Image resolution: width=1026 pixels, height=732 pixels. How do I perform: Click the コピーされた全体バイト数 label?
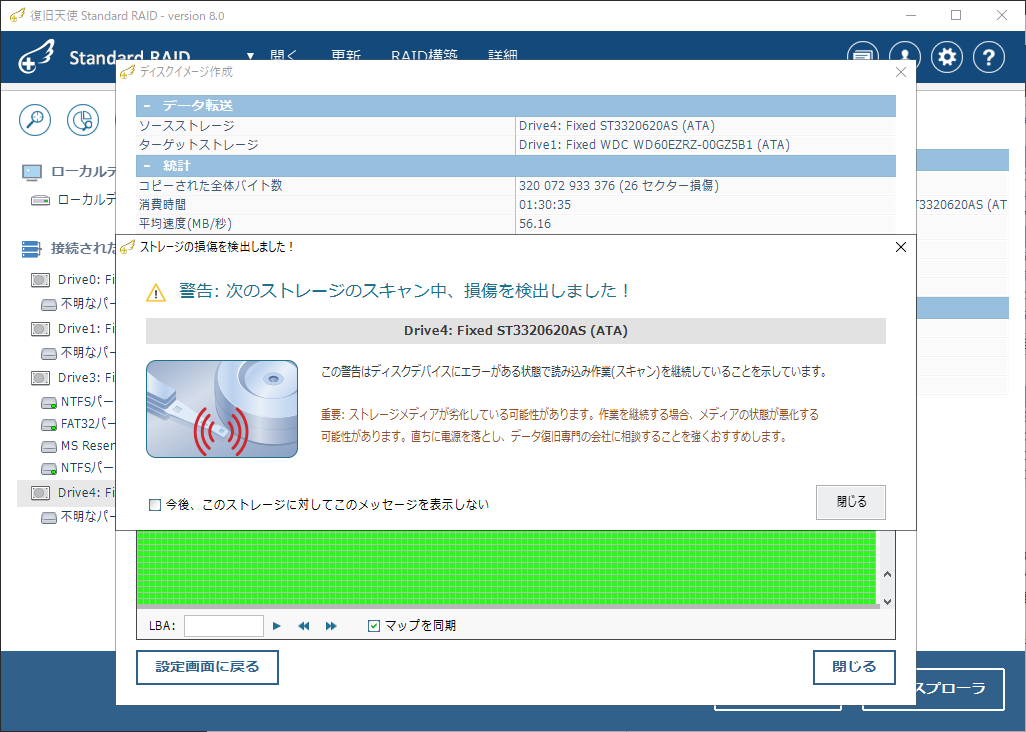point(211,186)
